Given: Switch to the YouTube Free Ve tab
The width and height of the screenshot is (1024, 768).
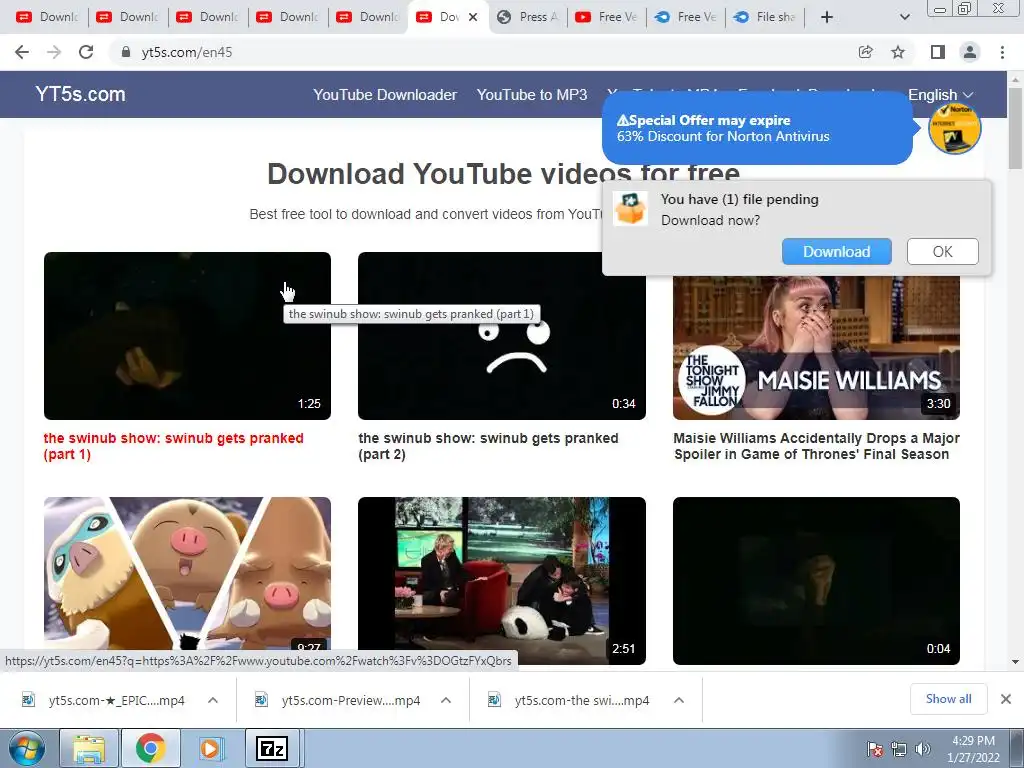Looking at the screenshot, I should point(607,17).
